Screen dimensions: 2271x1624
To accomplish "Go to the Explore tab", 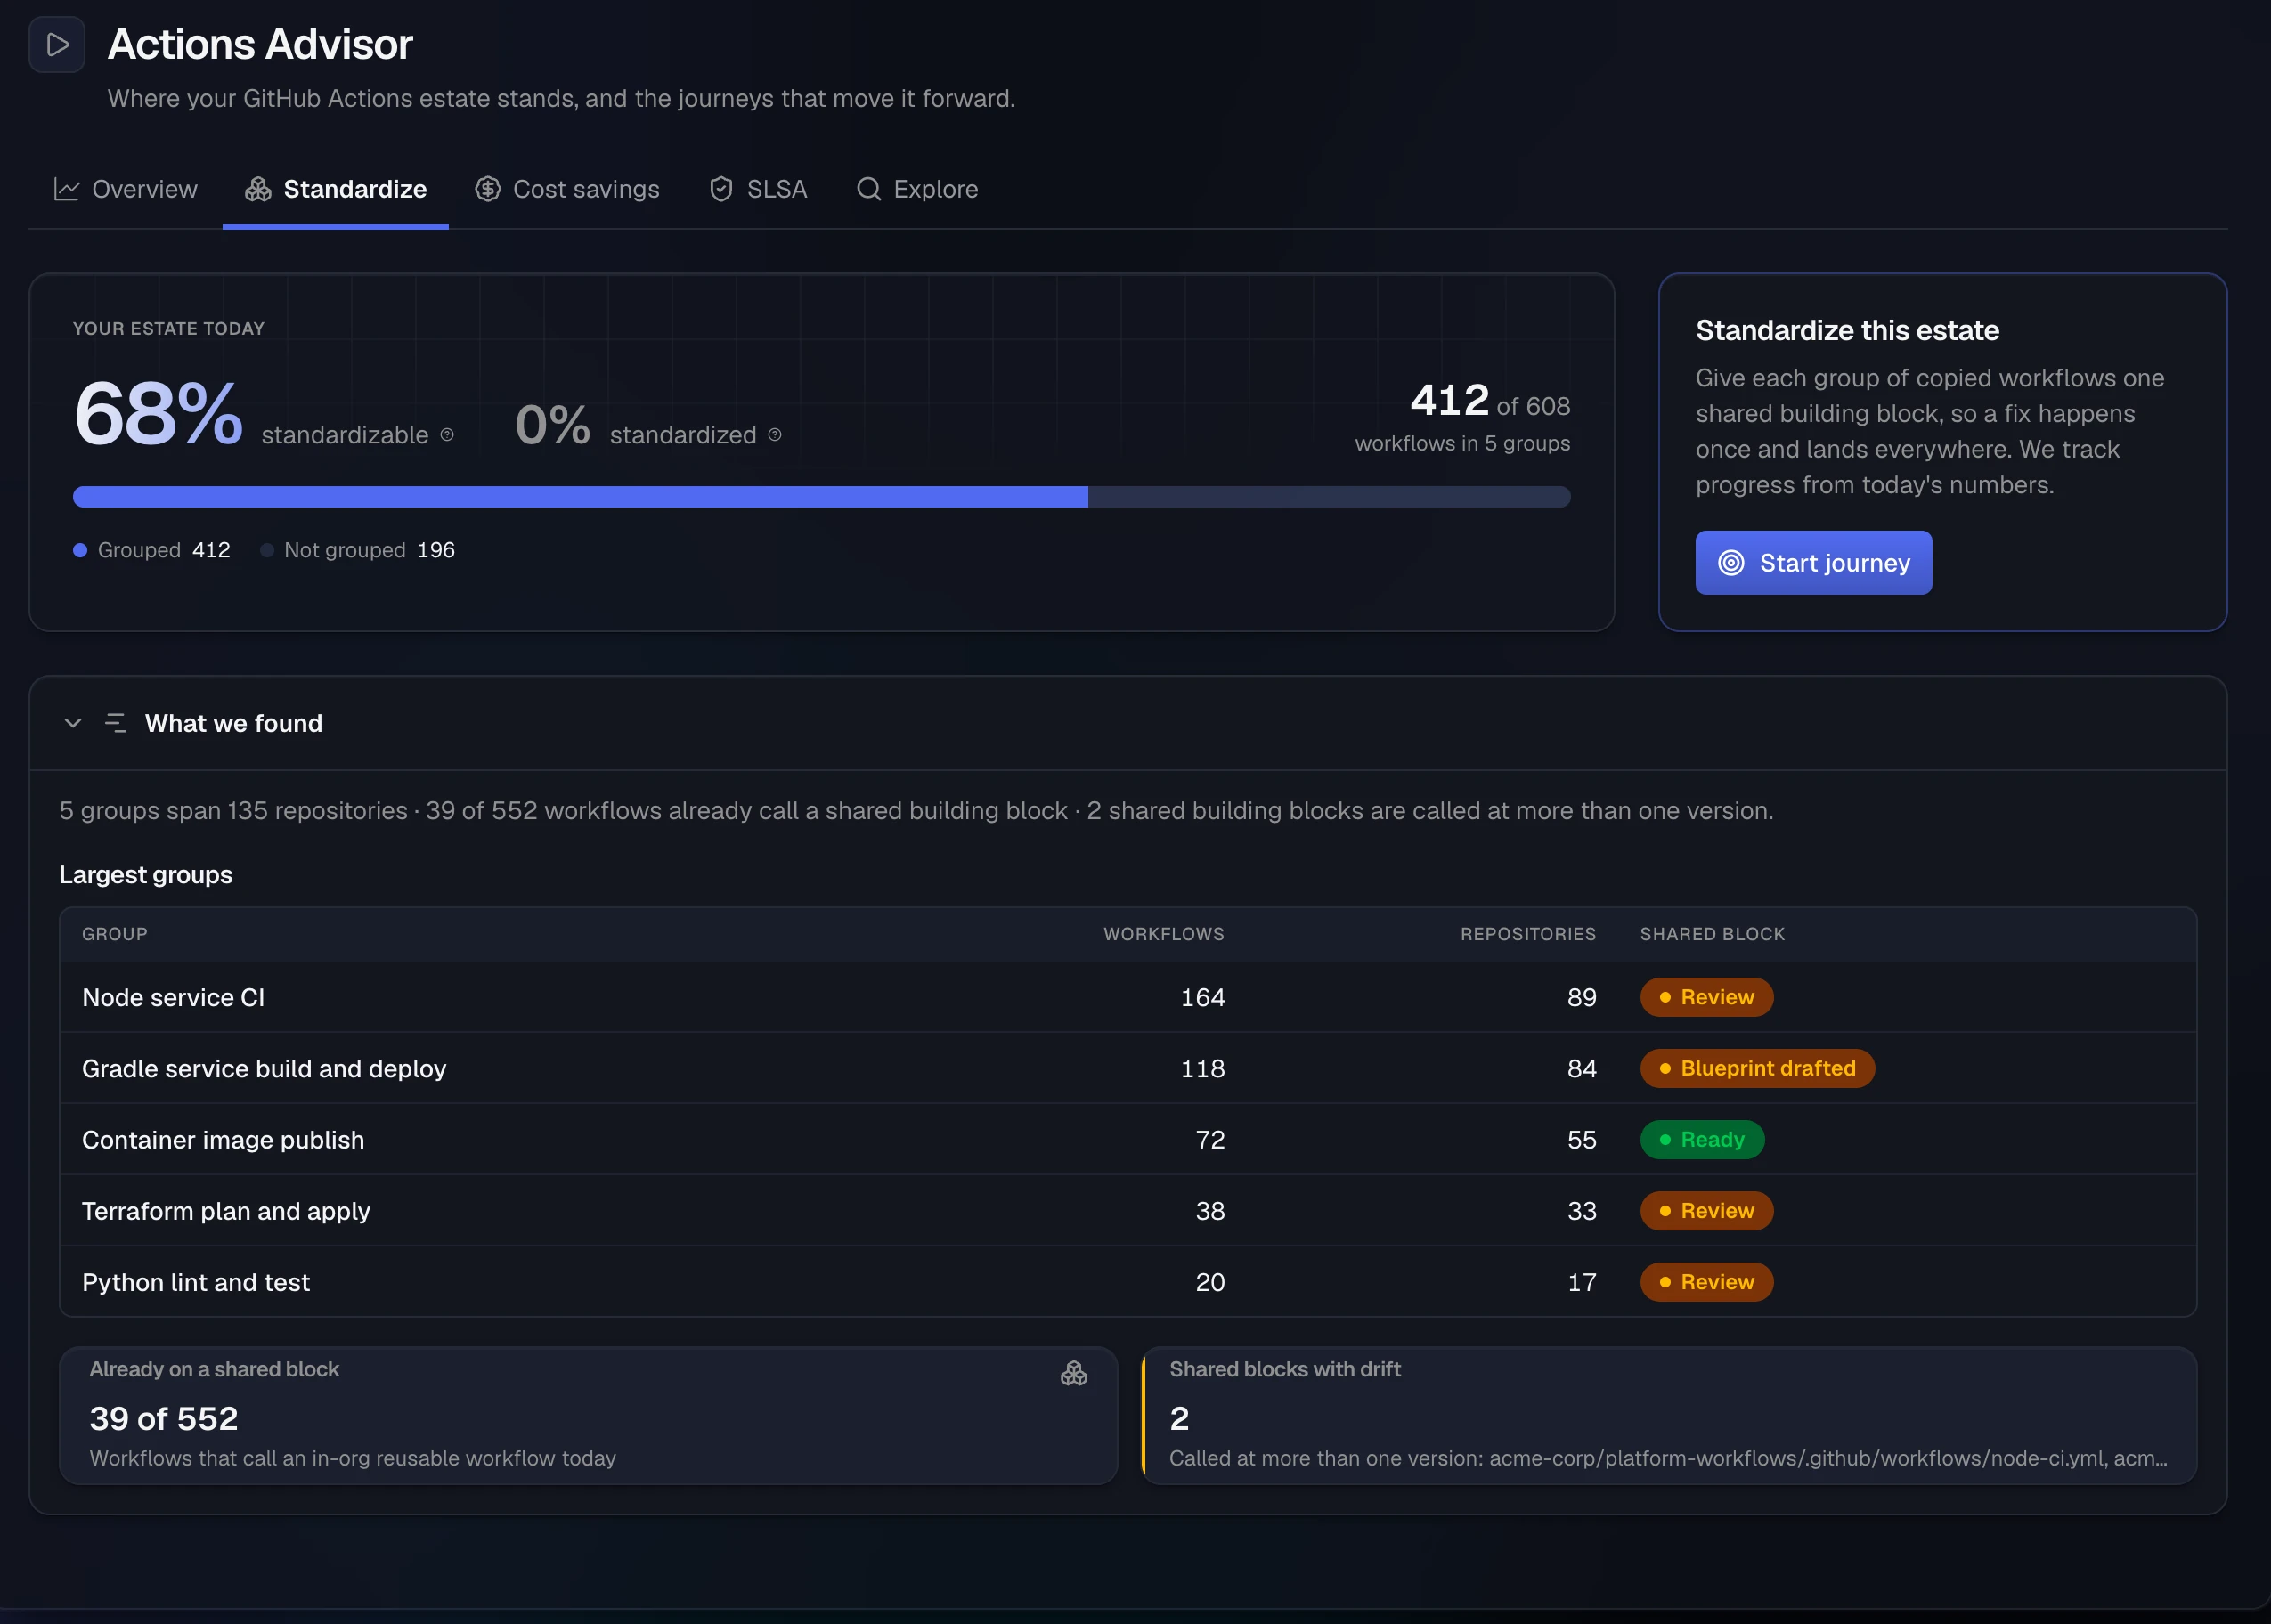I will (x=917, y=189).
